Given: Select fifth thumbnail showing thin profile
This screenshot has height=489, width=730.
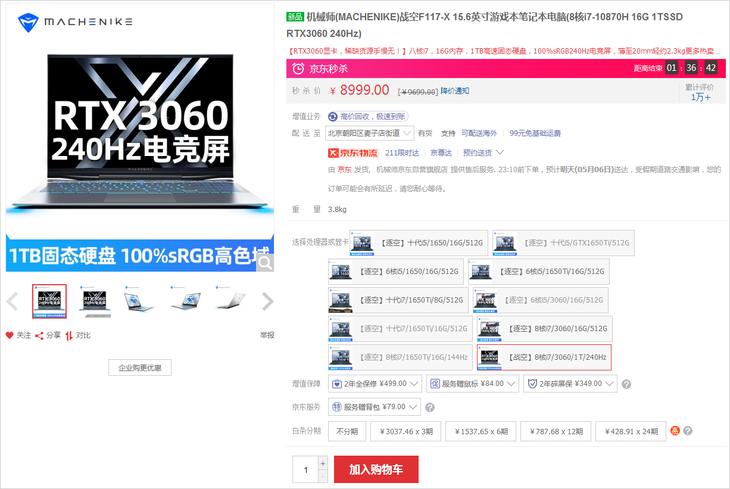Looking at the screenshot, I should point(231,301).
